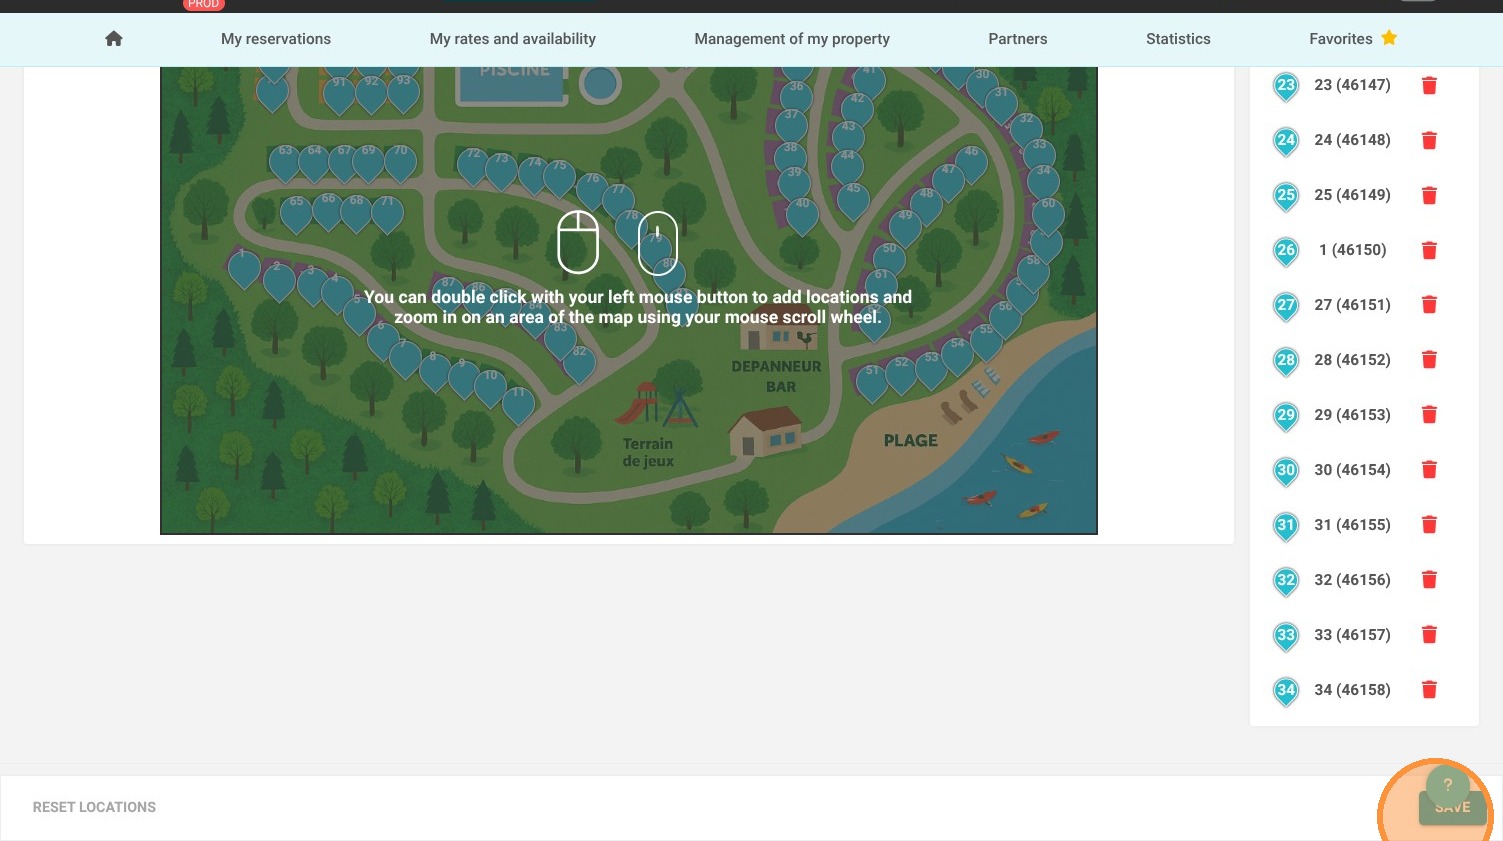
Task: Select marker pin 25 in list
Action: tap(1286, 196)
